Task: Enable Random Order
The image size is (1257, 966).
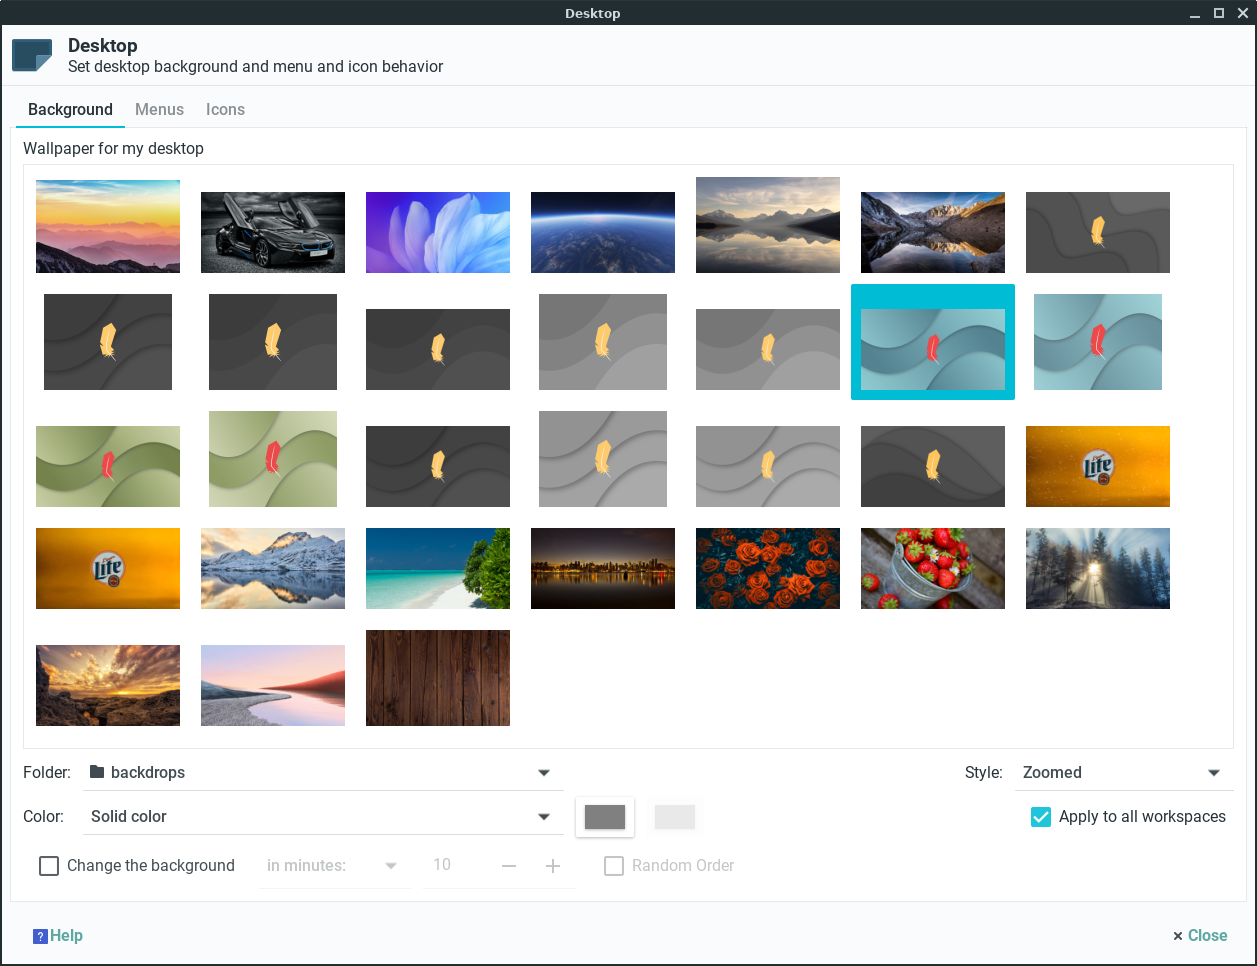Action: 613,866
